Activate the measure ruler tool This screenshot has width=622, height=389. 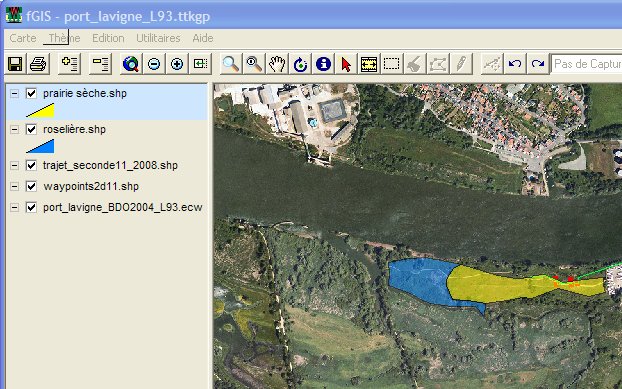369,64
